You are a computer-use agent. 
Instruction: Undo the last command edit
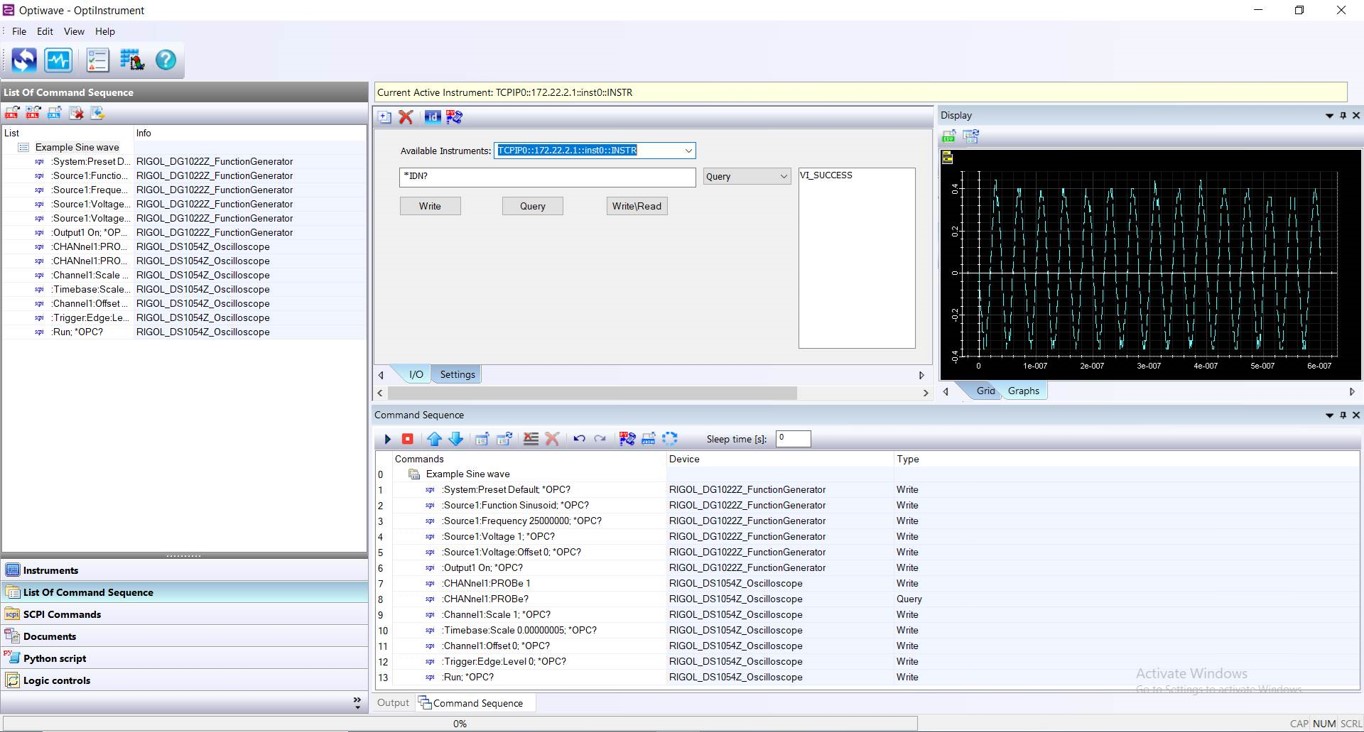[x=578, y=438]
